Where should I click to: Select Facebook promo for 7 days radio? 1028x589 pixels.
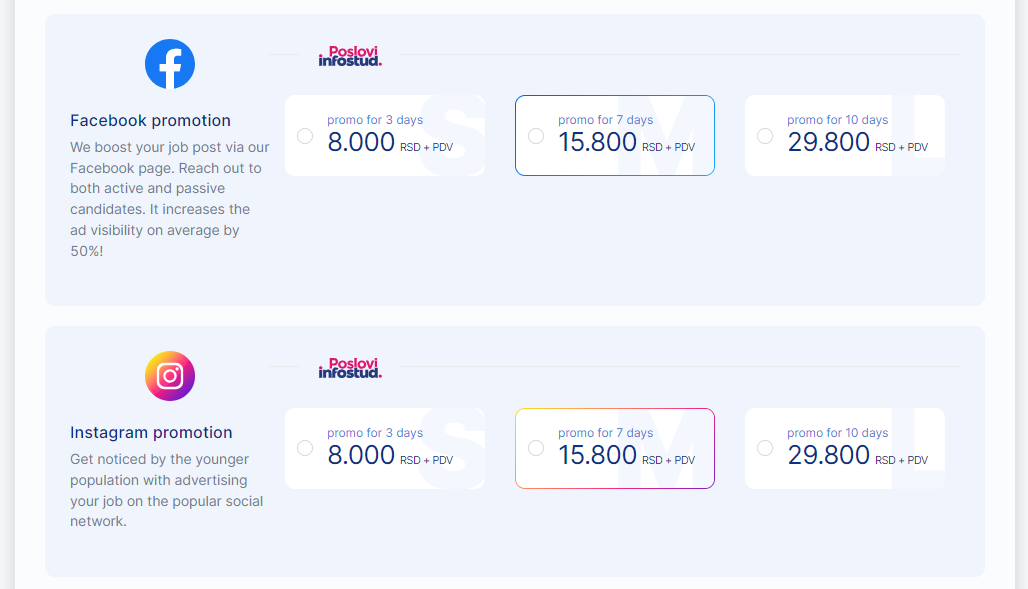pos(536,136)
